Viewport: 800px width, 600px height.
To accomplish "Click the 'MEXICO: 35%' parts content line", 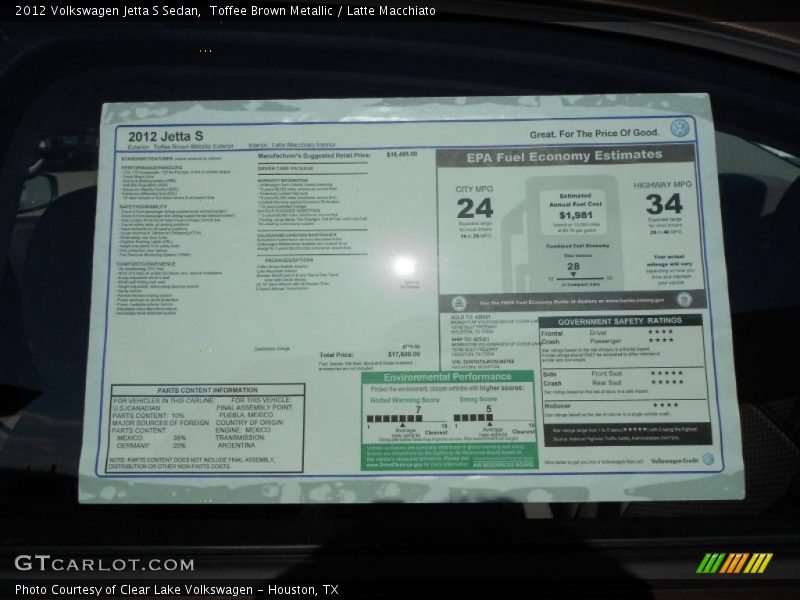I will (x=151, y=438).
